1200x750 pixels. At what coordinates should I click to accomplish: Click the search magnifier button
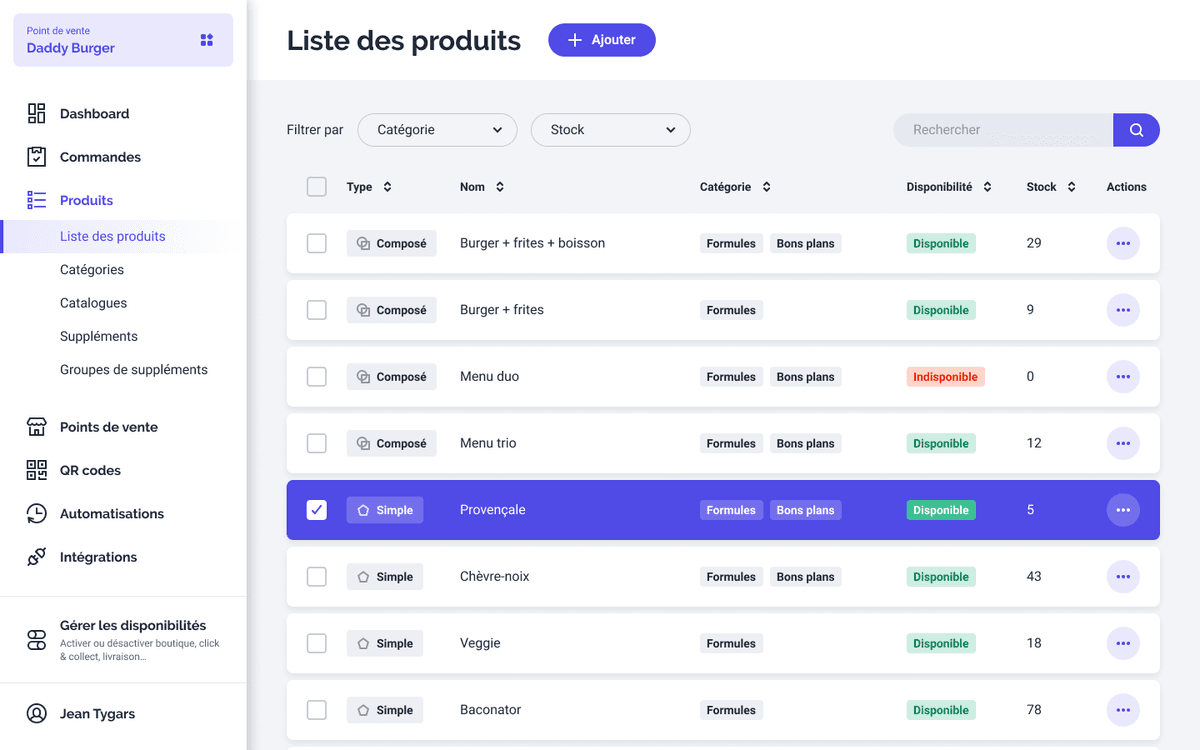[x=1136, y=130]
